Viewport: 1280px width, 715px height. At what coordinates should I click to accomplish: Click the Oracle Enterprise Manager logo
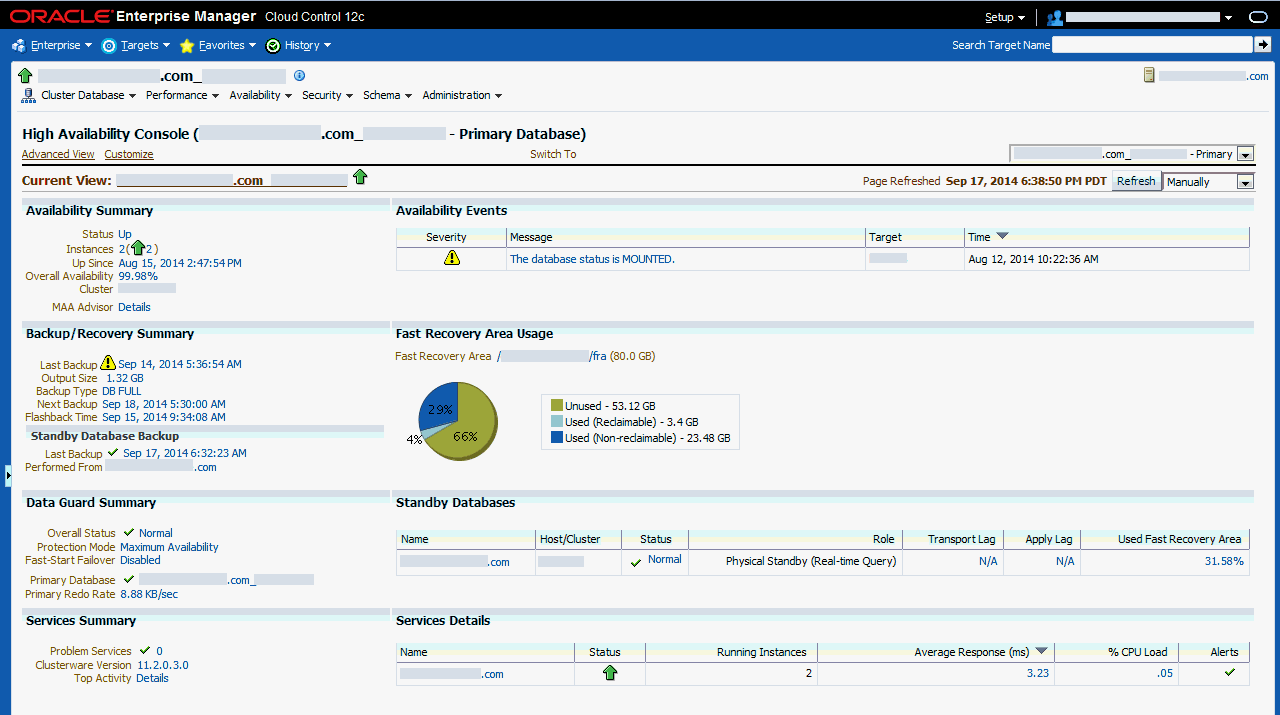(133, 16)
